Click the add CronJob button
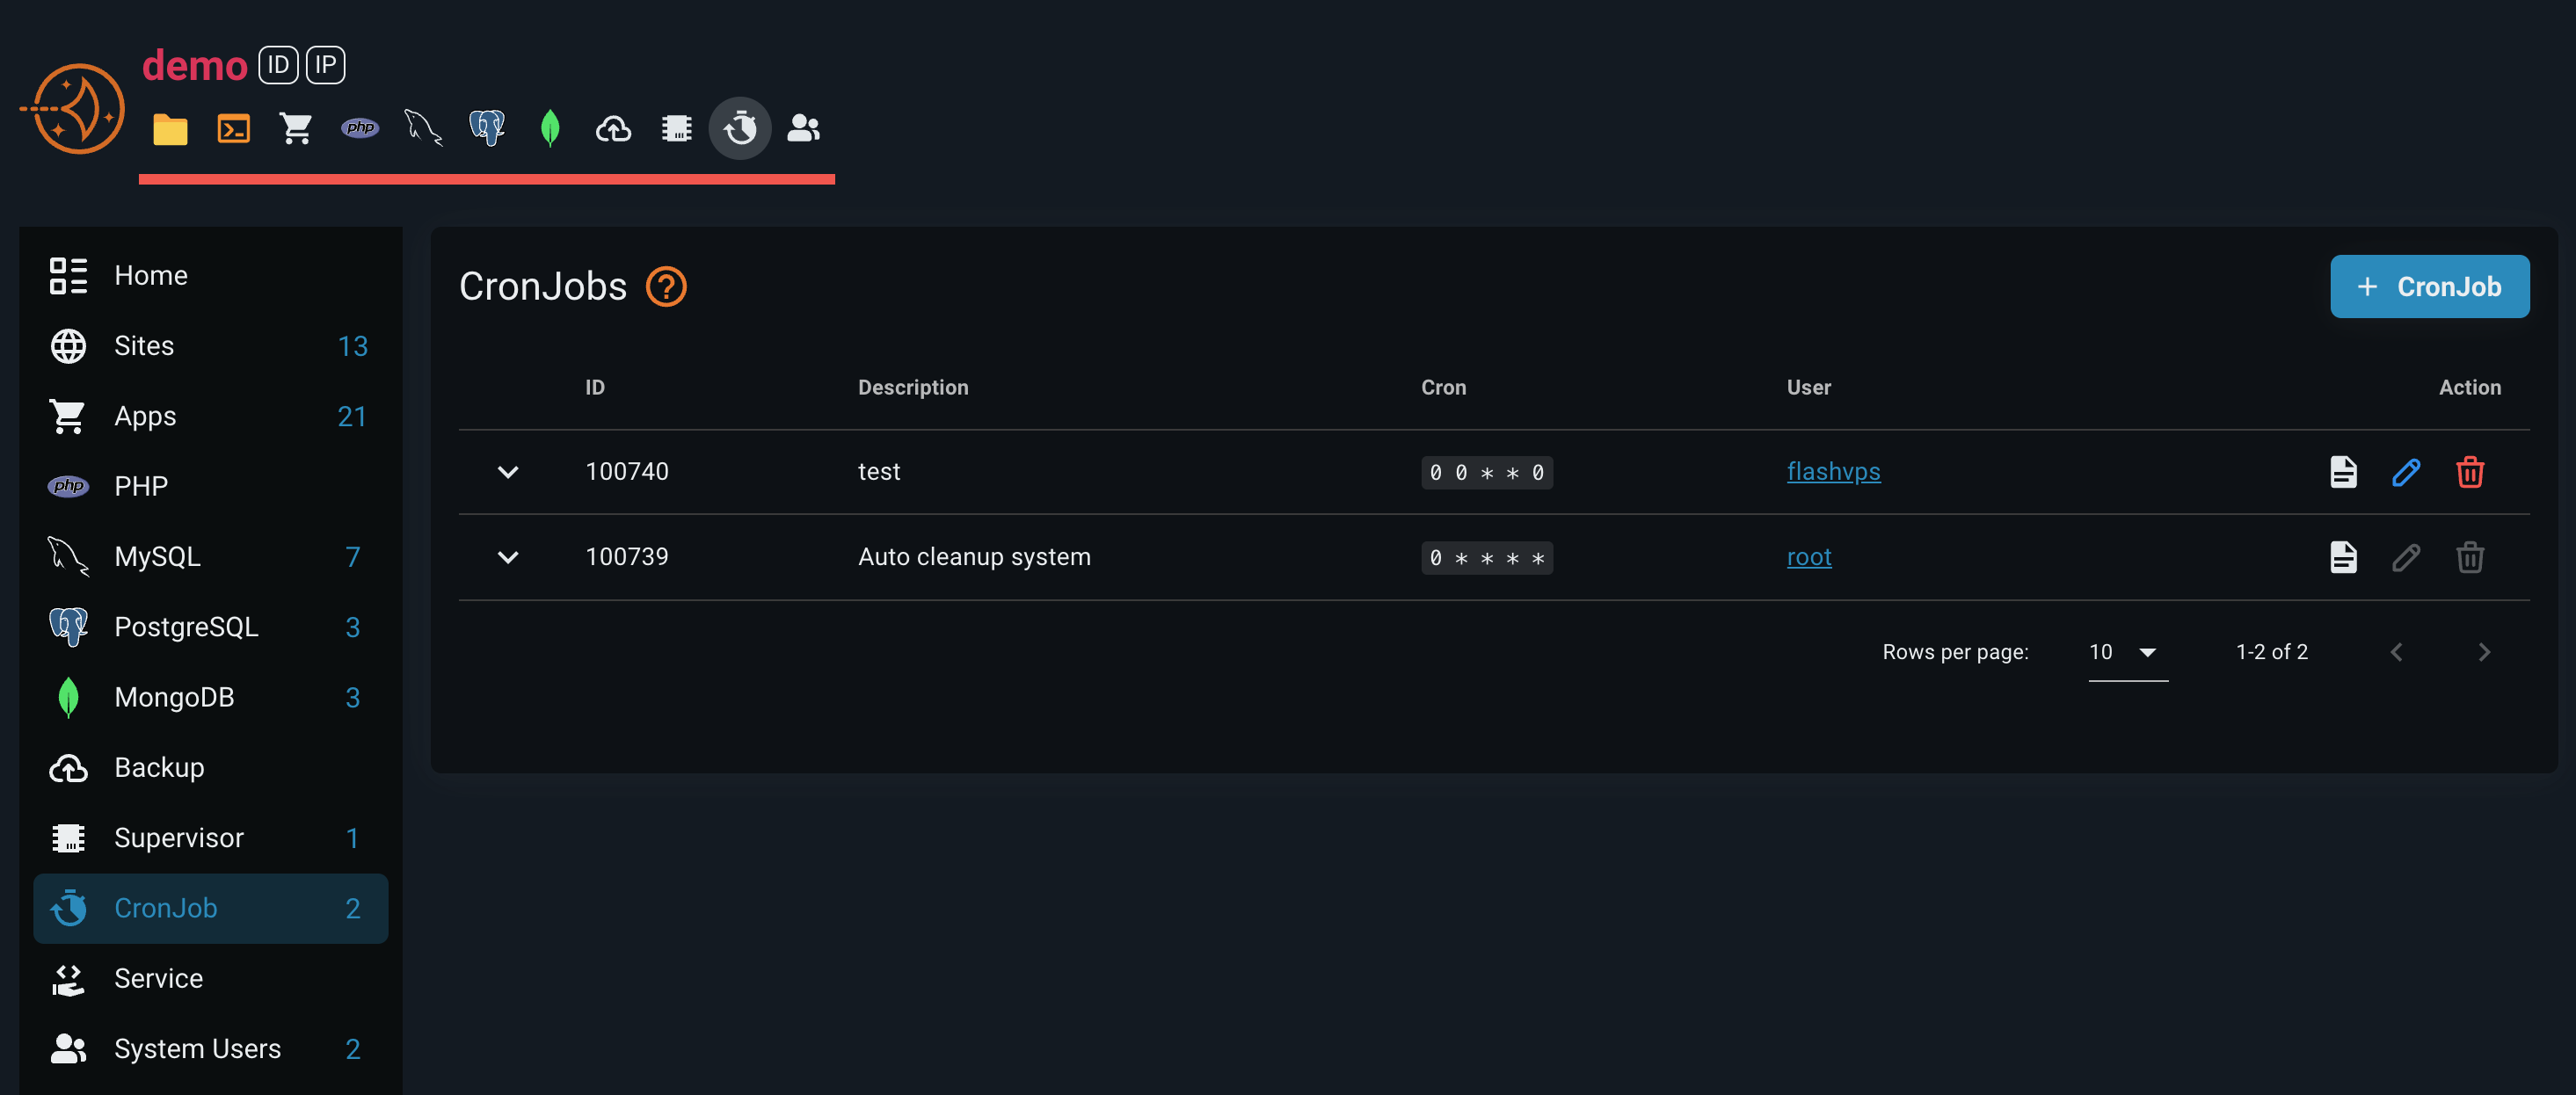The width and height of the screenshot is (2576, 1095). pyautogui.click(x=2429, y=287)
